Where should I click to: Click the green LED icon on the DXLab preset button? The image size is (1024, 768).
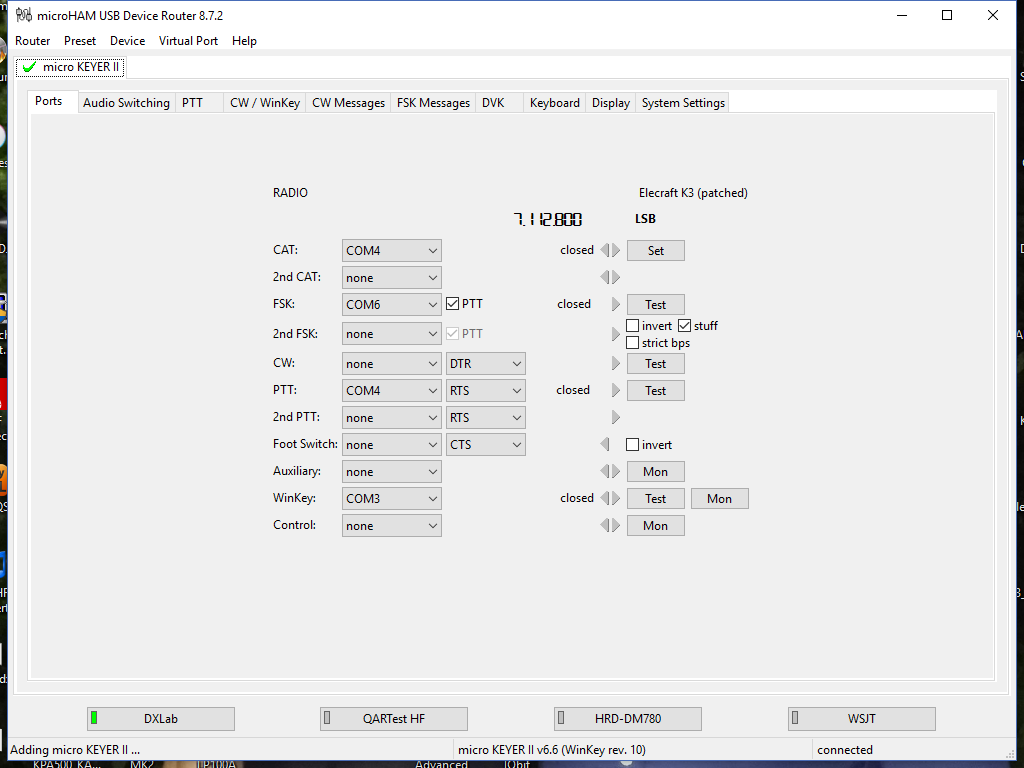(x=95, y=718)
